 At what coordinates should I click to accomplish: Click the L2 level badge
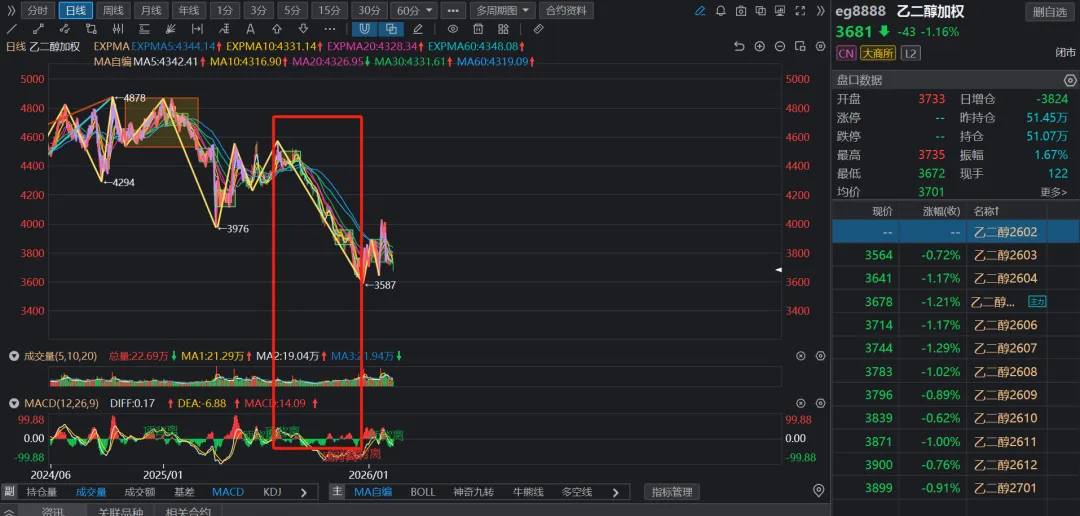click(911, 53)
